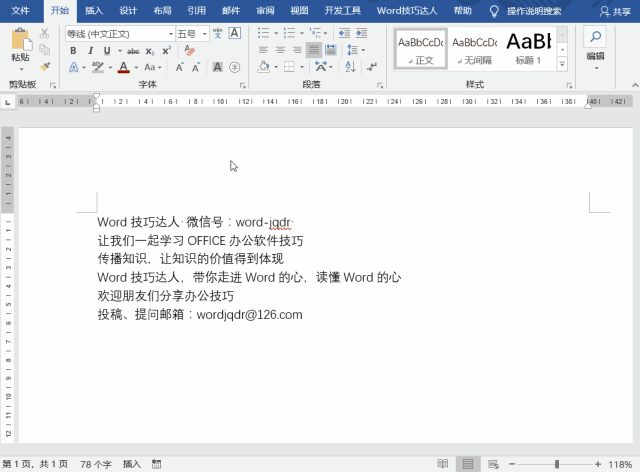This screenshot has height=472, width=640.
Task: Open the font size dropdown
Action: 204,34
